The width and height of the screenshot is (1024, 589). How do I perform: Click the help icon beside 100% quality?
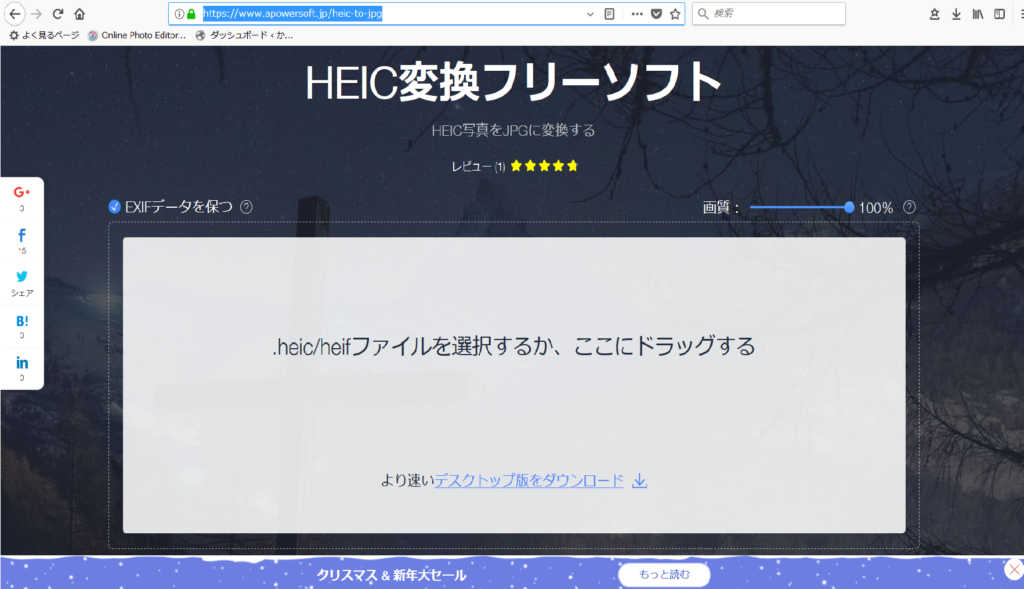pyautogui.click(x=909, y=207)
